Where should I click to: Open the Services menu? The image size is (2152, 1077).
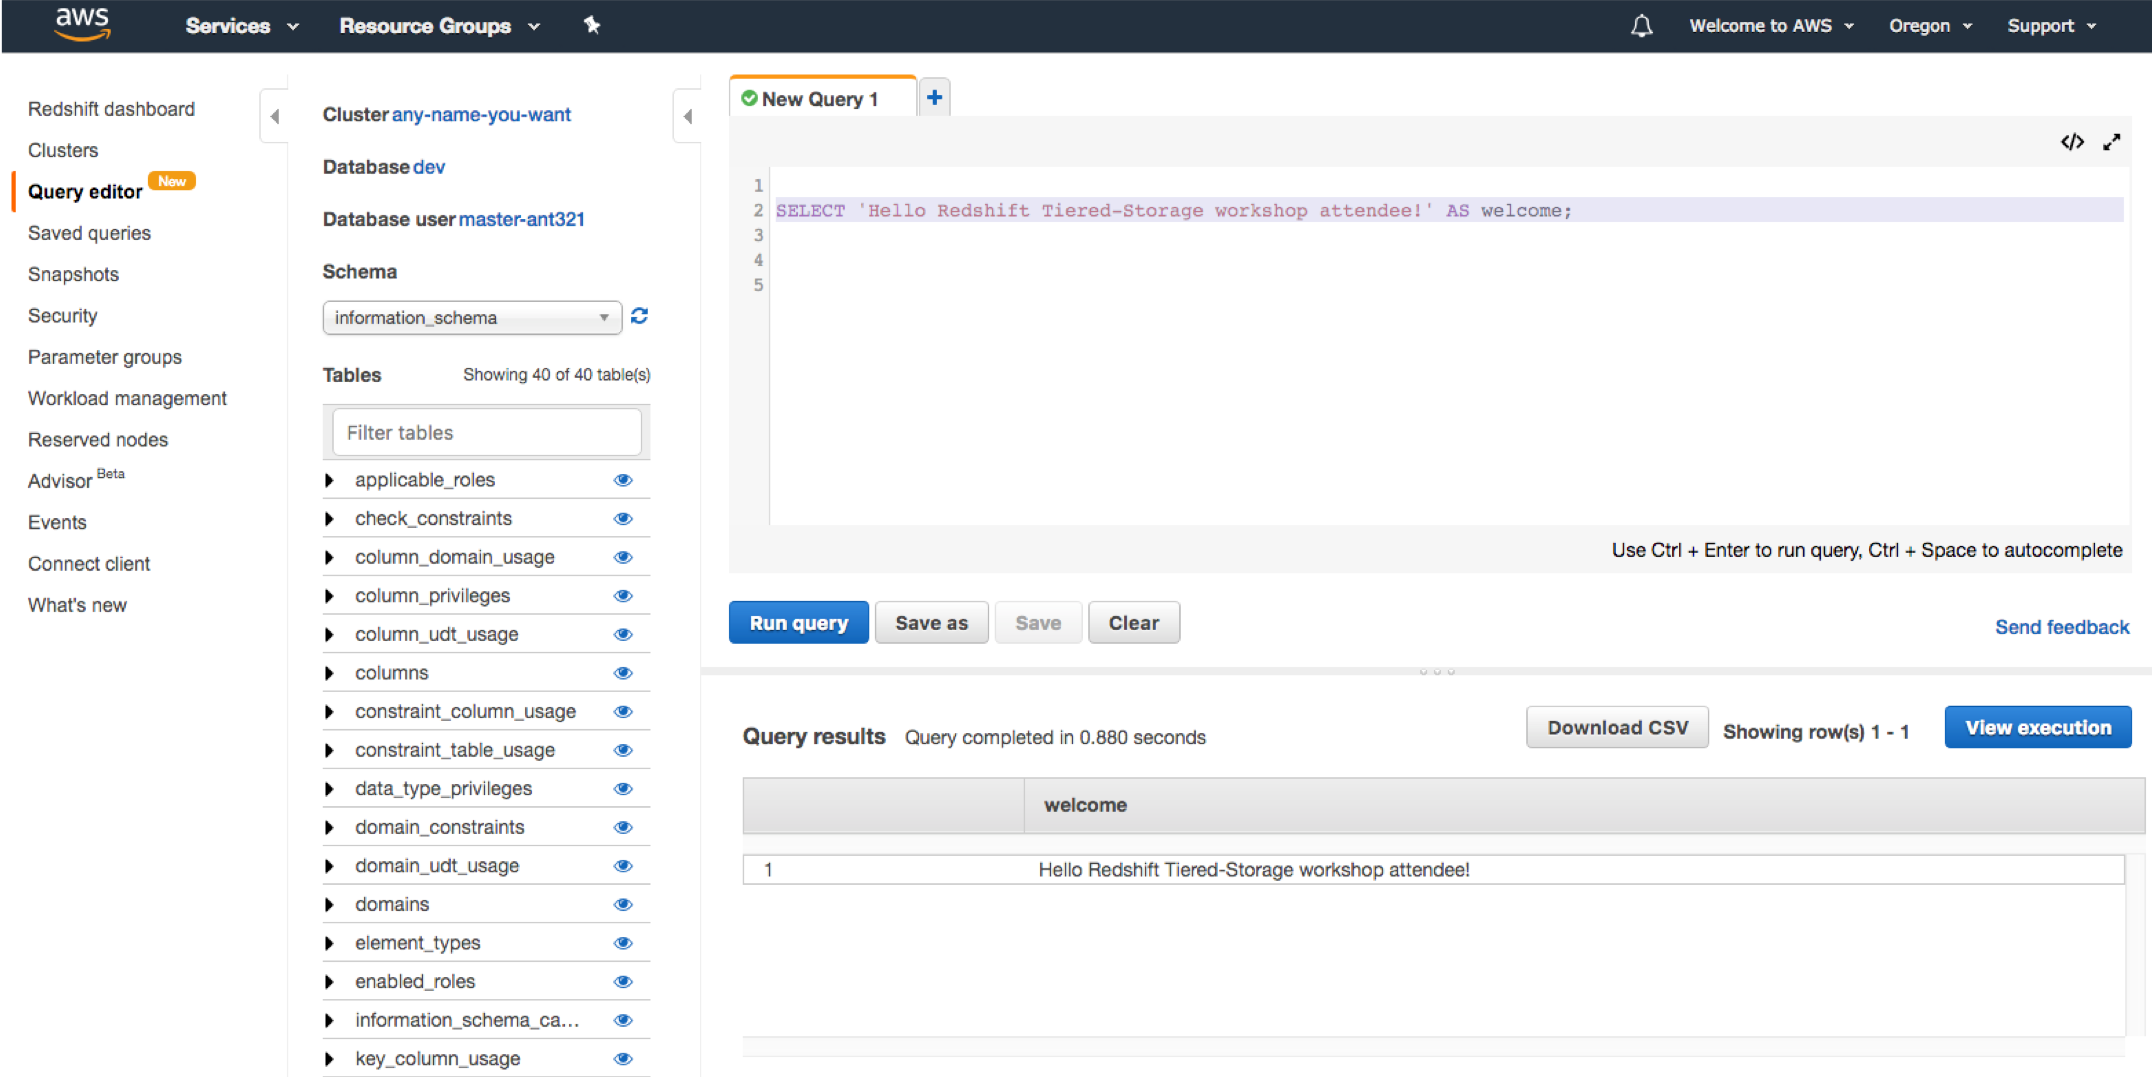(x=242, y=26)
